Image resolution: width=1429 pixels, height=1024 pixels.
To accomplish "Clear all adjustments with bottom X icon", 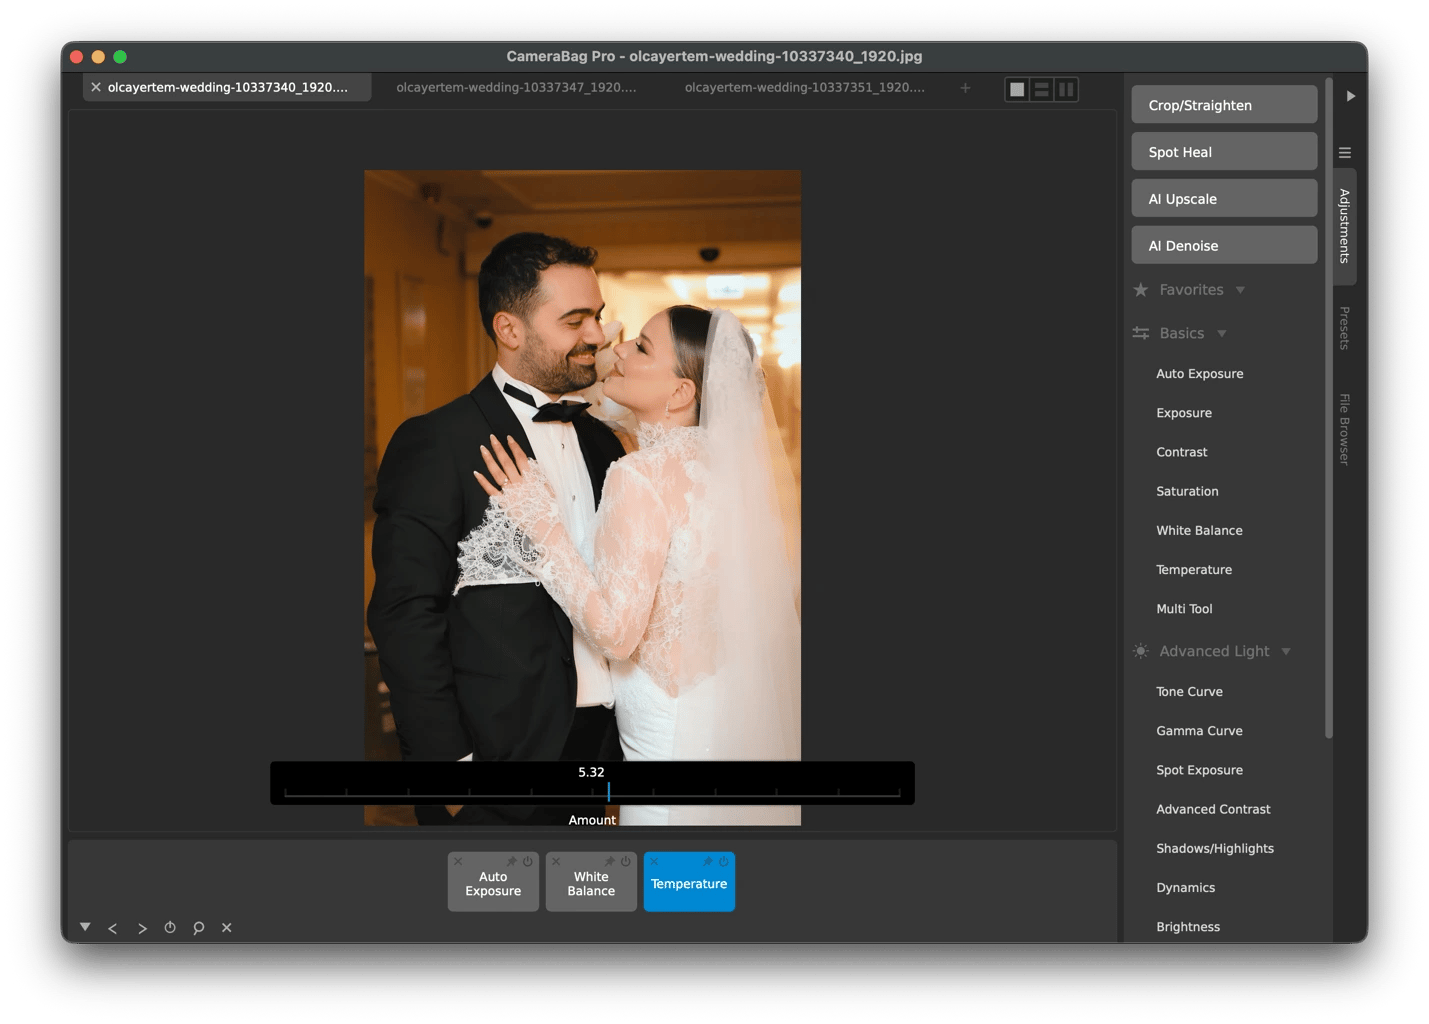I will pyautogui.click(x=227, y=928).
